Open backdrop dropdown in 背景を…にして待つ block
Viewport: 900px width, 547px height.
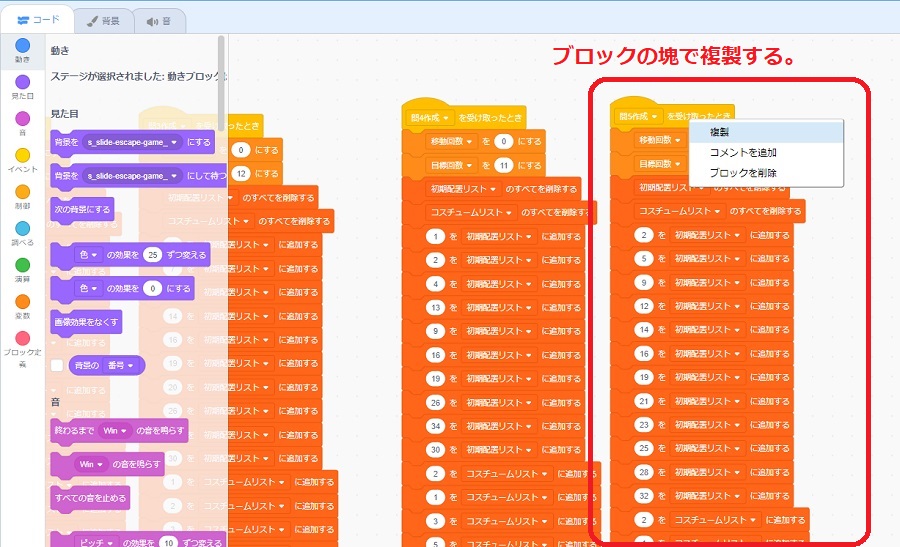tap(133, 176)
